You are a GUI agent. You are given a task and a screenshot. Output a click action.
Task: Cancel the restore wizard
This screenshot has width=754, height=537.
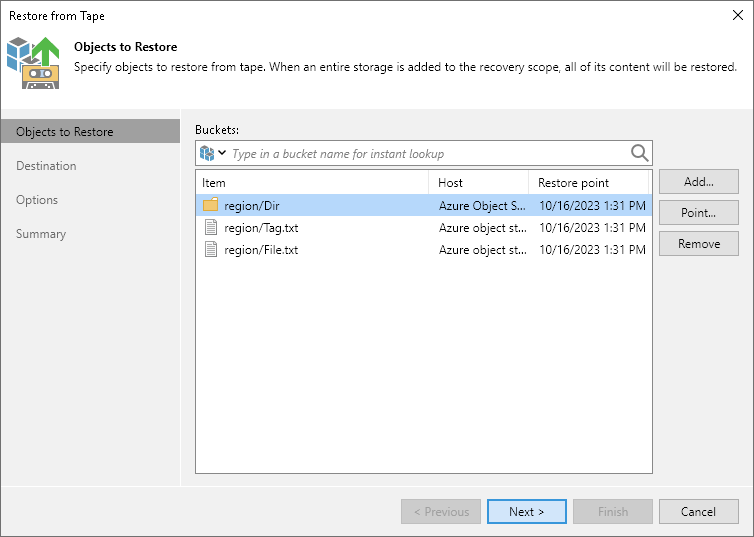[699, 512]
